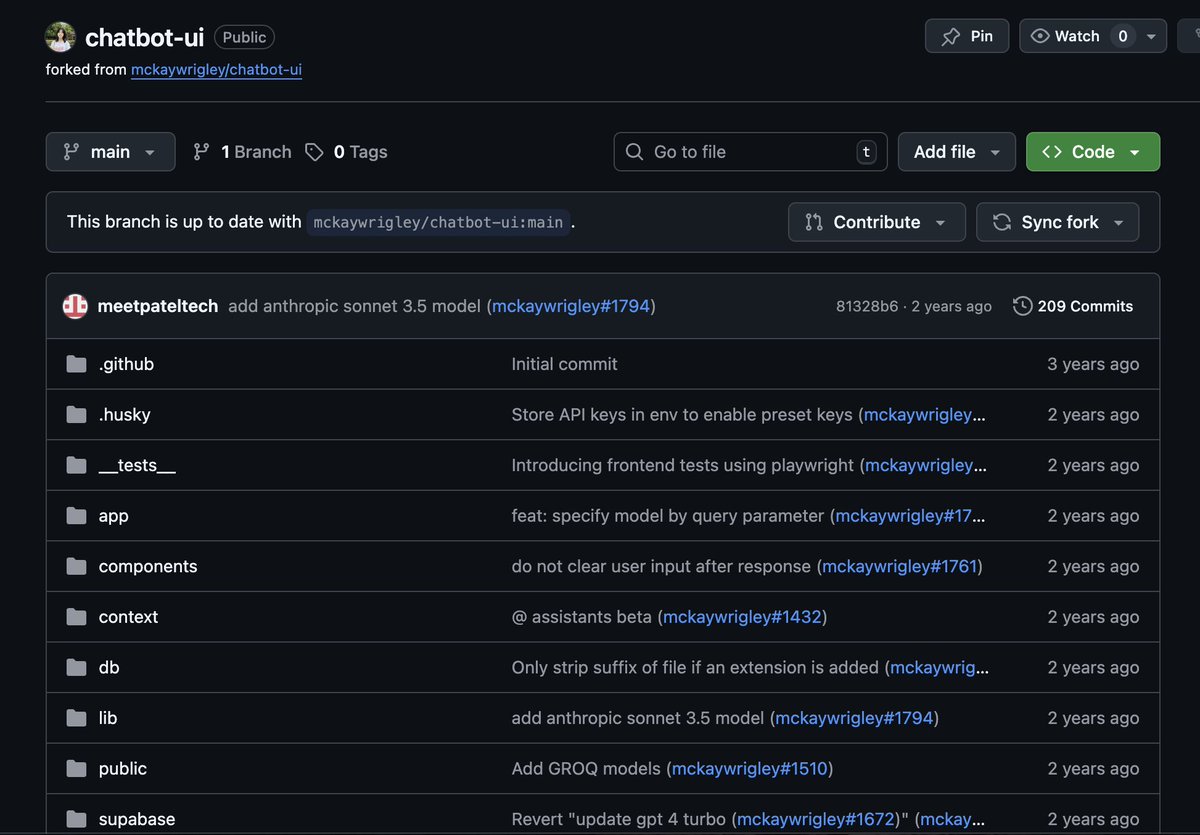Open the Sync fork dropdown
This screenshot has width=1200, height=835.
pos(1058,222)
